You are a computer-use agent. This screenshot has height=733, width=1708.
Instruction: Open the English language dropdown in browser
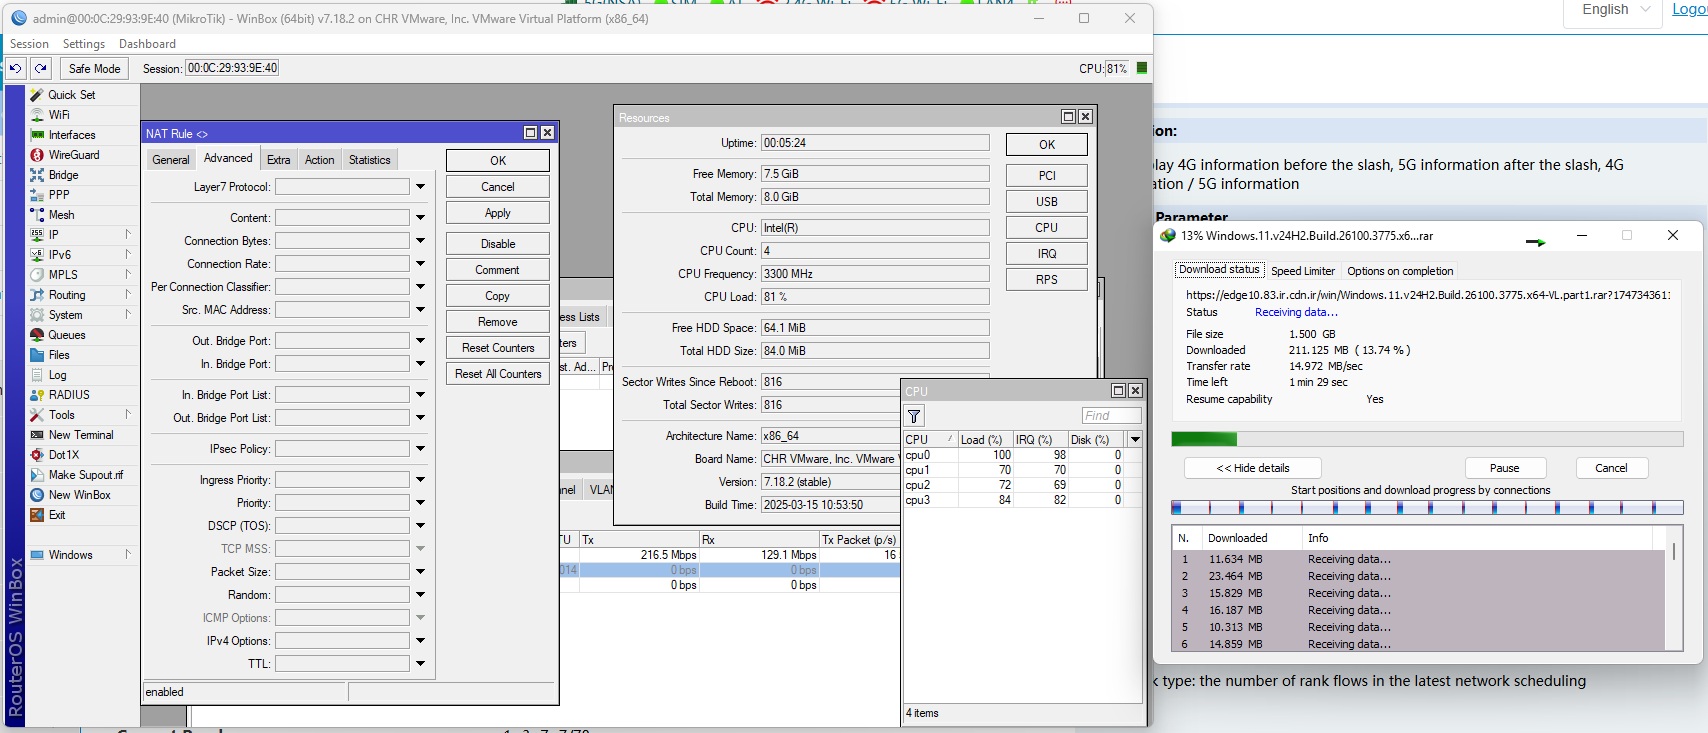pyautogui.click(x=1615, y=10)
